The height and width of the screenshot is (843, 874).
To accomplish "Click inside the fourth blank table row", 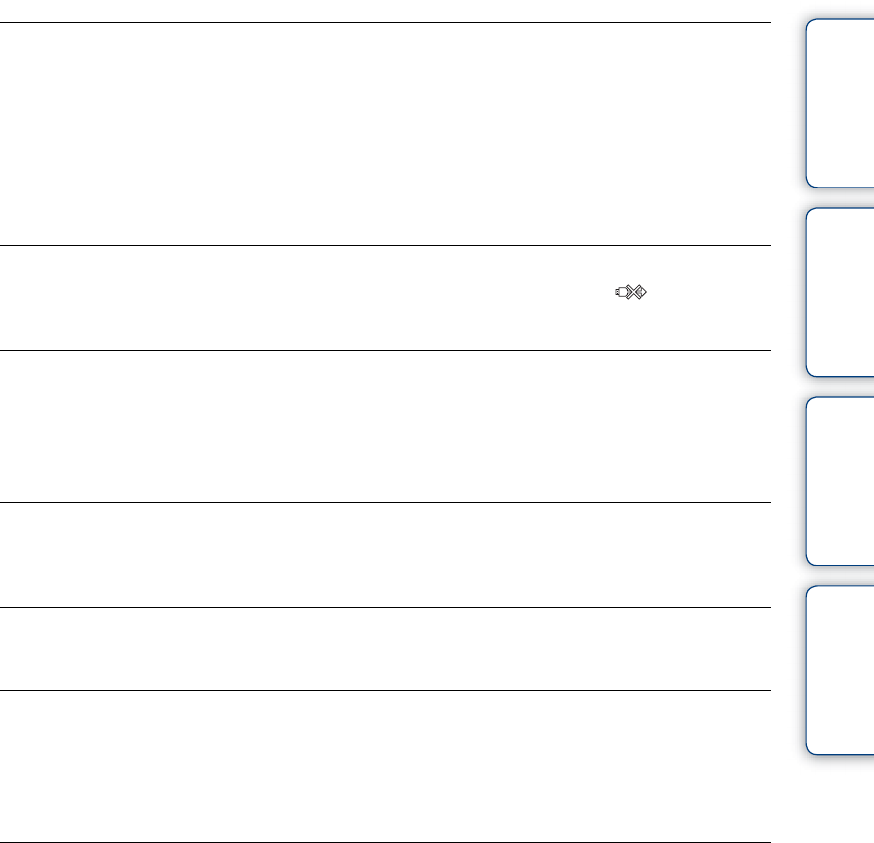I will pos(385,554).
